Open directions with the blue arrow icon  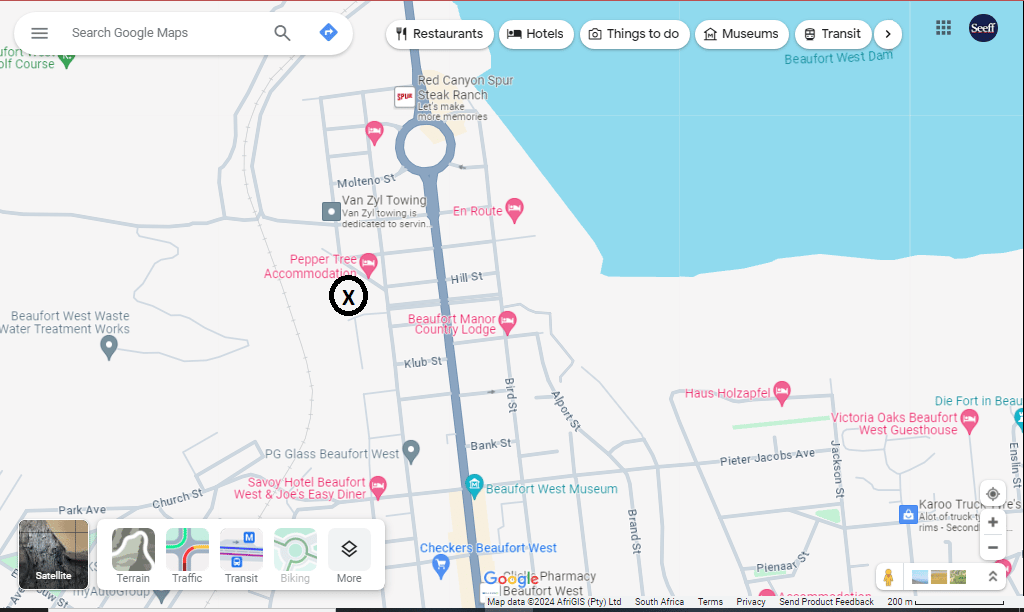tap(328, 32)
